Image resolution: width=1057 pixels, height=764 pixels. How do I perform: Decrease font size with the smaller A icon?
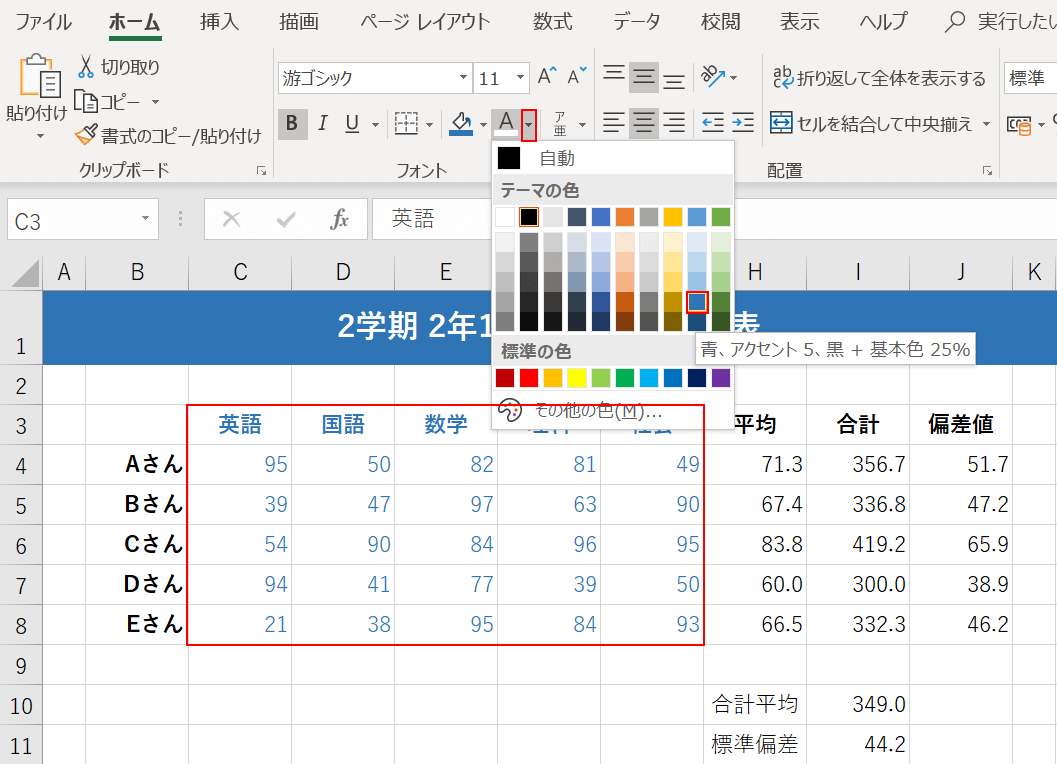(x=577, y=76)
